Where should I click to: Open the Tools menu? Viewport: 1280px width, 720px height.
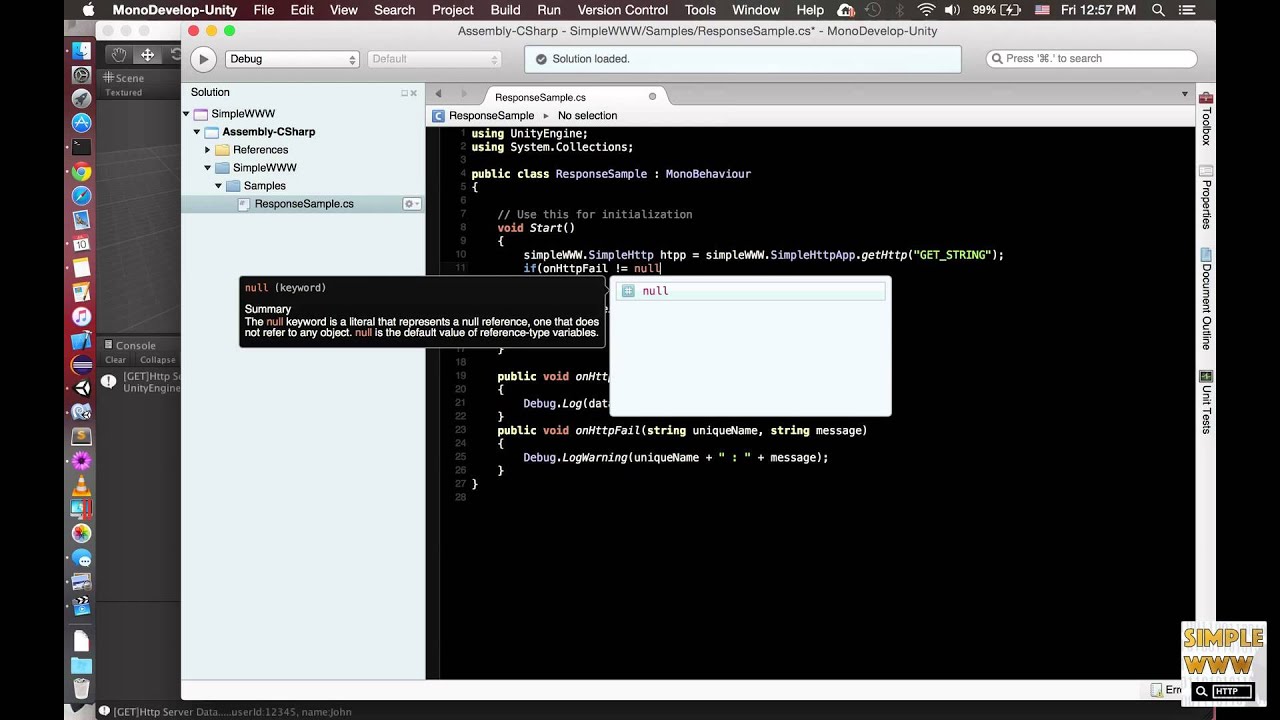700,10
